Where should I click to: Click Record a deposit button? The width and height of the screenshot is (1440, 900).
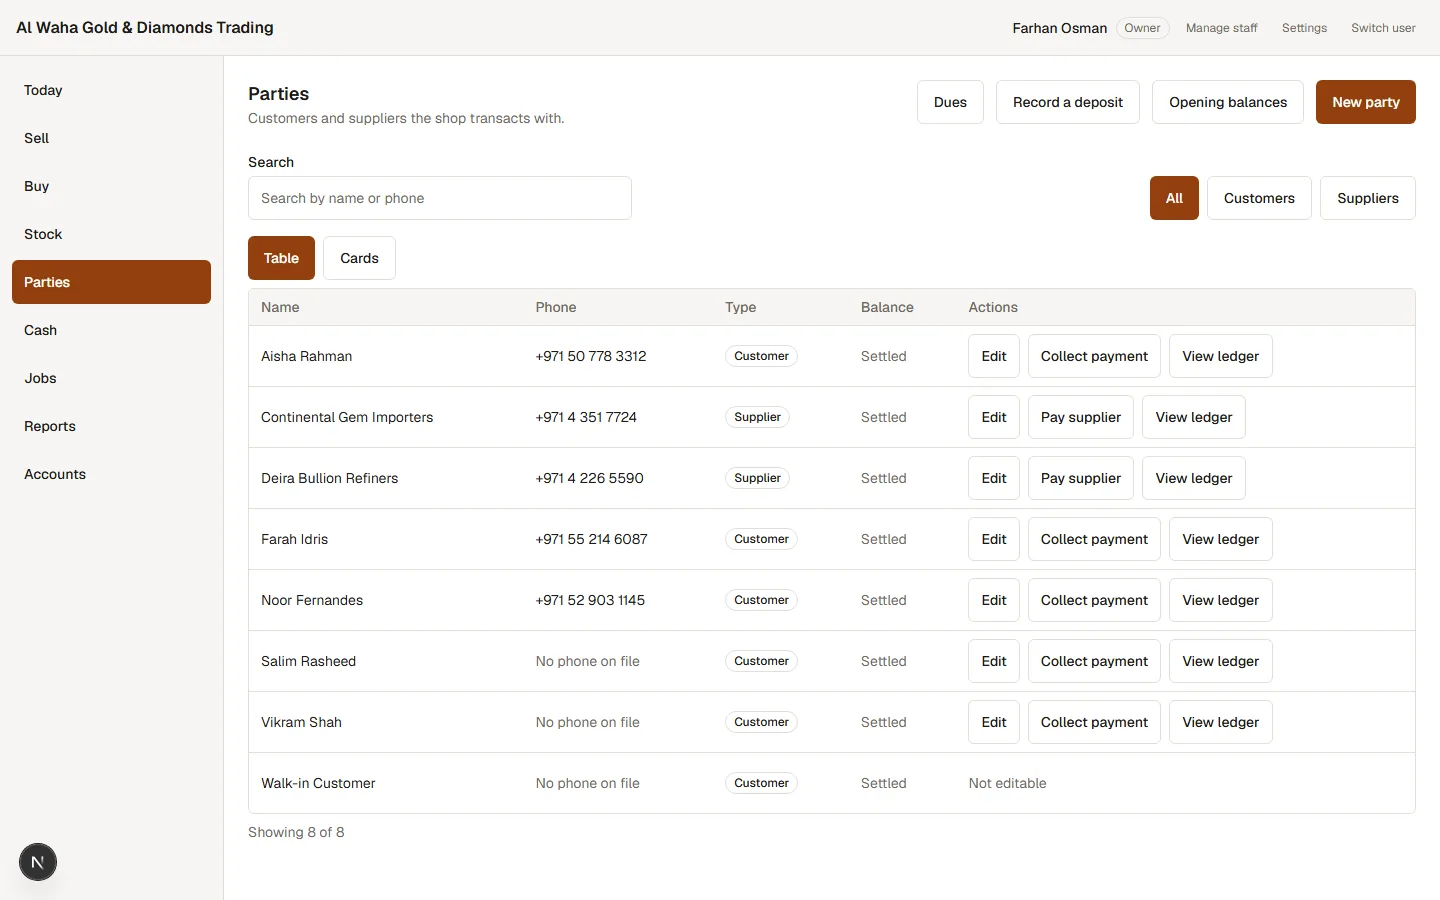pyautogui.click(x=1068, y=102)
